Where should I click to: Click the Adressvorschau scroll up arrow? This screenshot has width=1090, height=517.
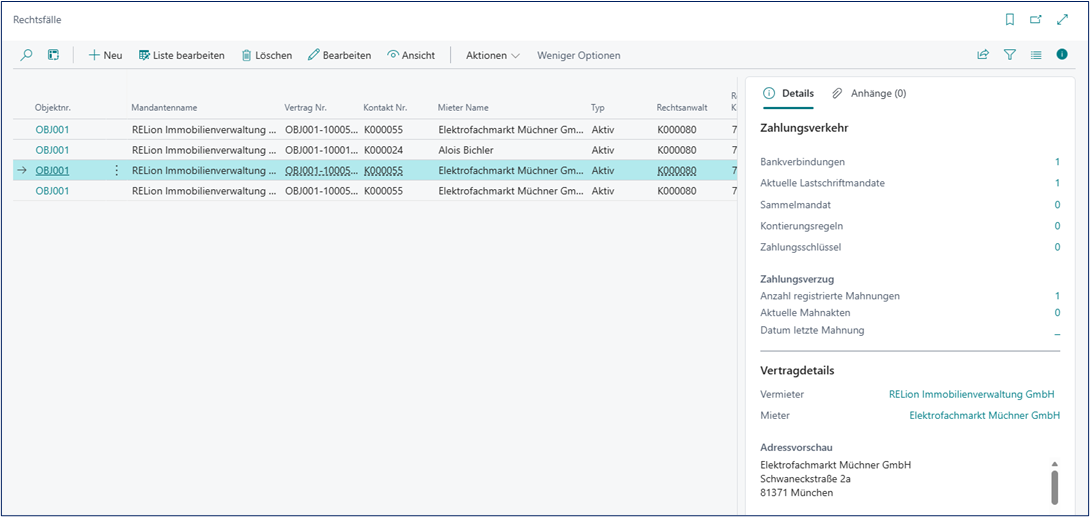click(x=1054, y=463)
